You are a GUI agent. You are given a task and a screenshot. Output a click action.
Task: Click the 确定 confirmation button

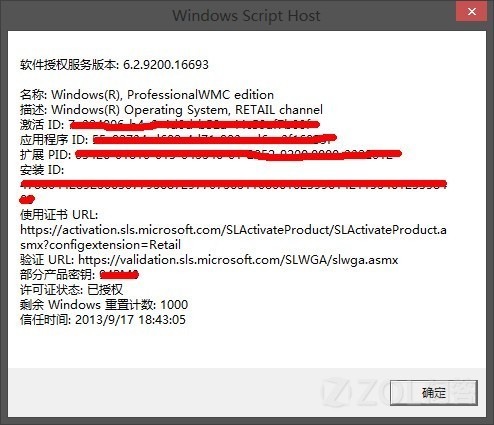(x=434, y=393)
